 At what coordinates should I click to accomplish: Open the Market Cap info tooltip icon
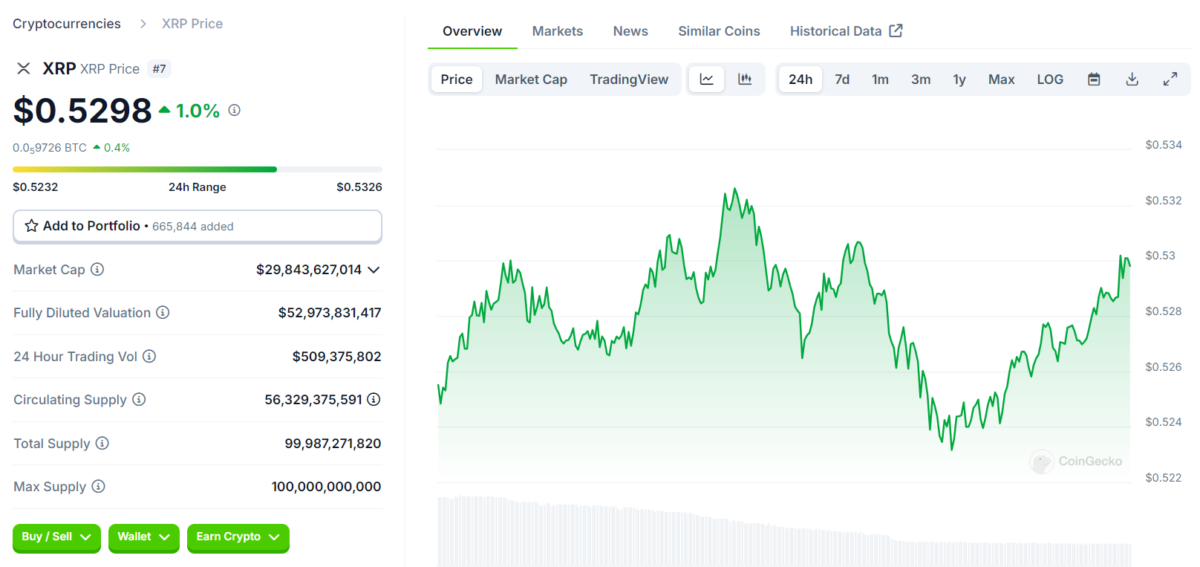click(x=97, y=269)
